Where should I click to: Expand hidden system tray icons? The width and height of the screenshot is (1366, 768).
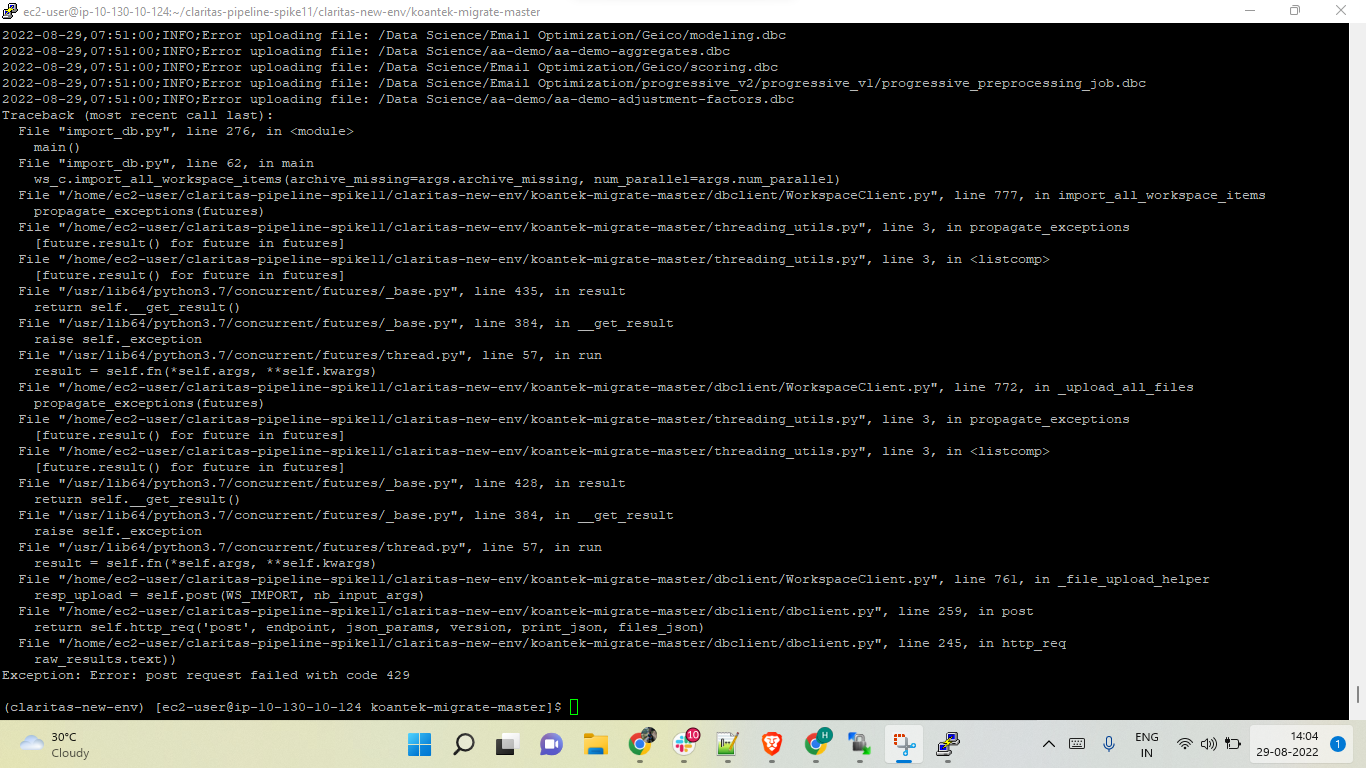tap(1049, 744)
